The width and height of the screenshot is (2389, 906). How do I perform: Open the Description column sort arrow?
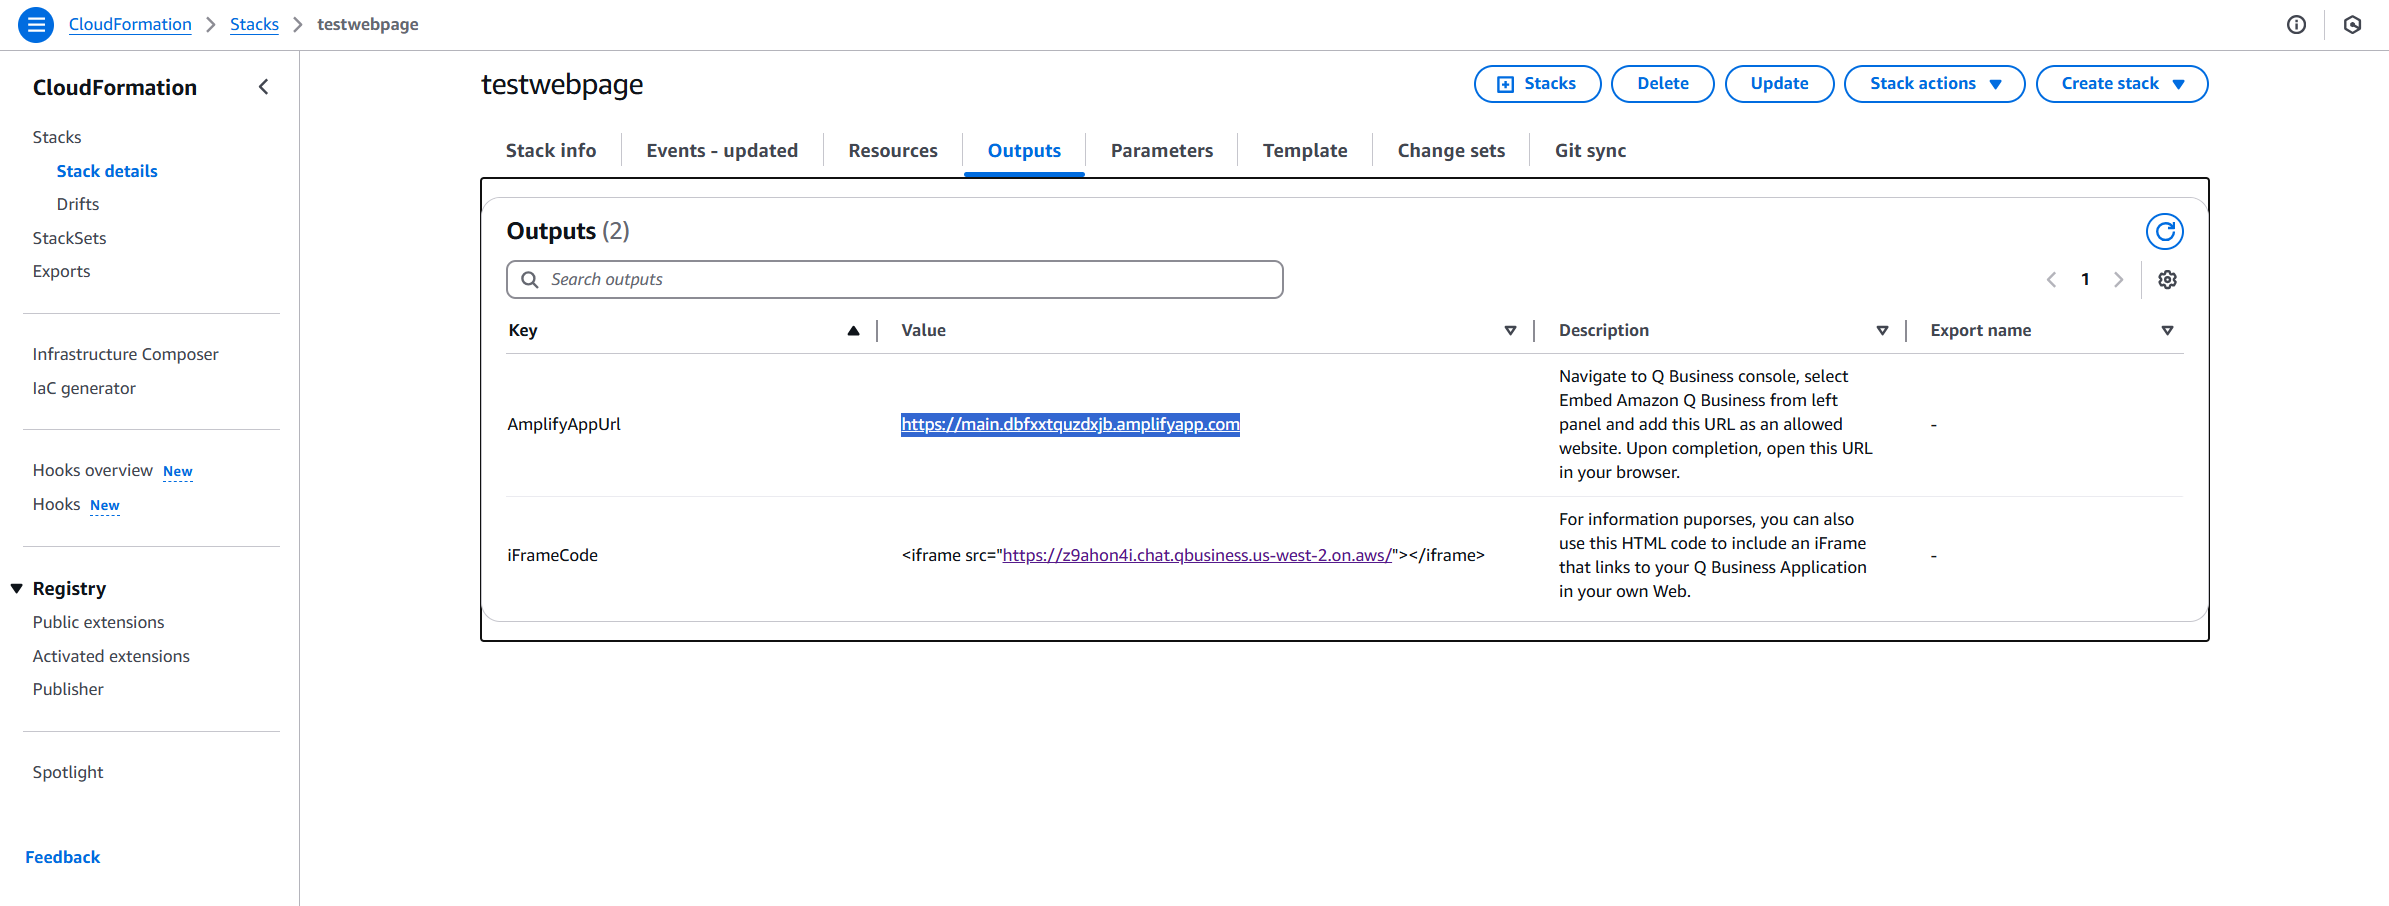pos(1882,331)
